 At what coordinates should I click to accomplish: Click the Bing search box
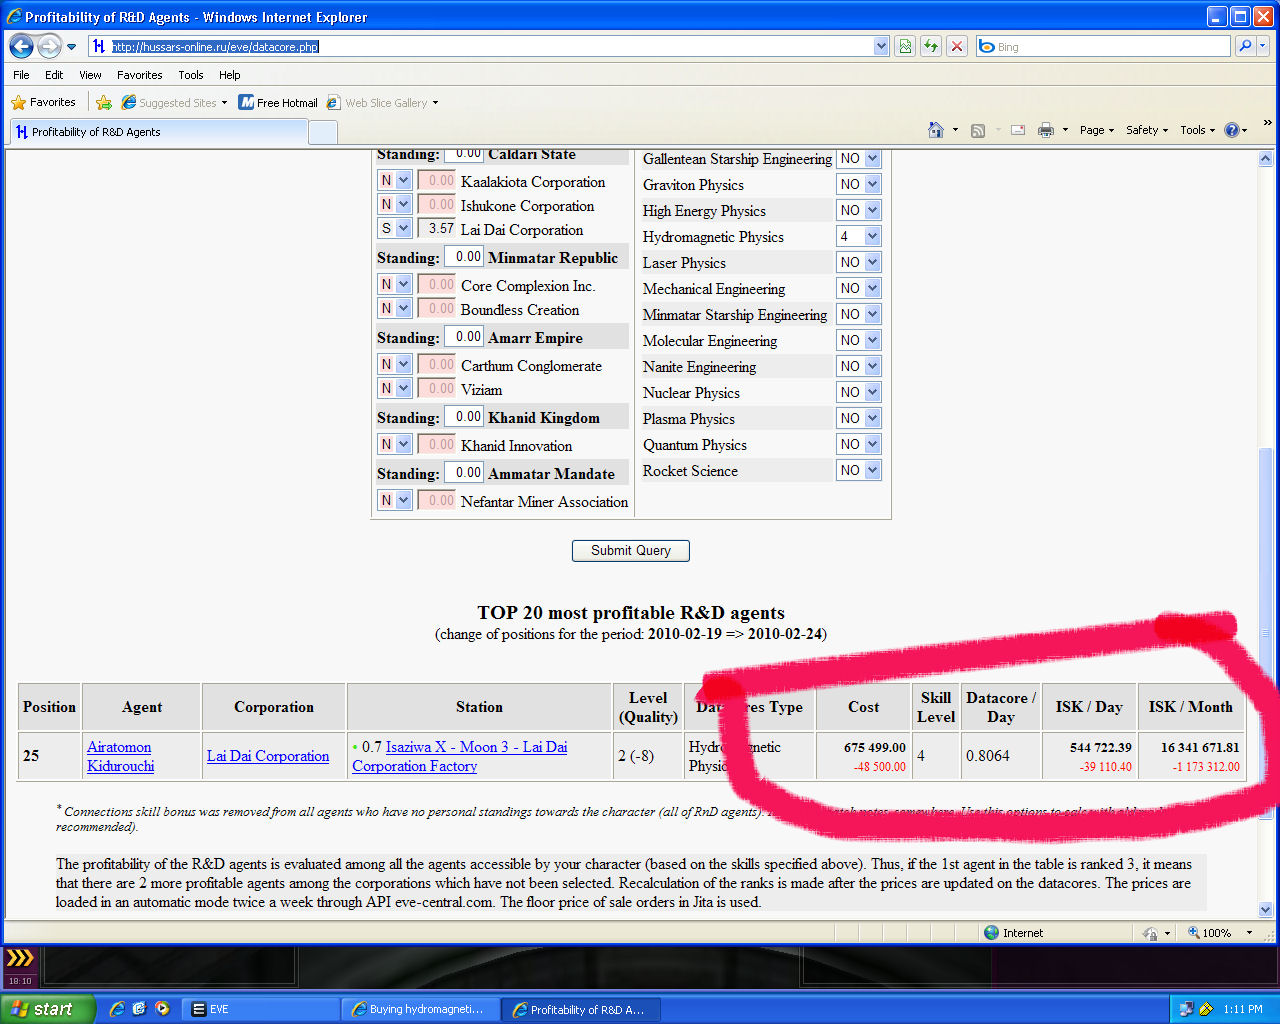point(1104,46)
